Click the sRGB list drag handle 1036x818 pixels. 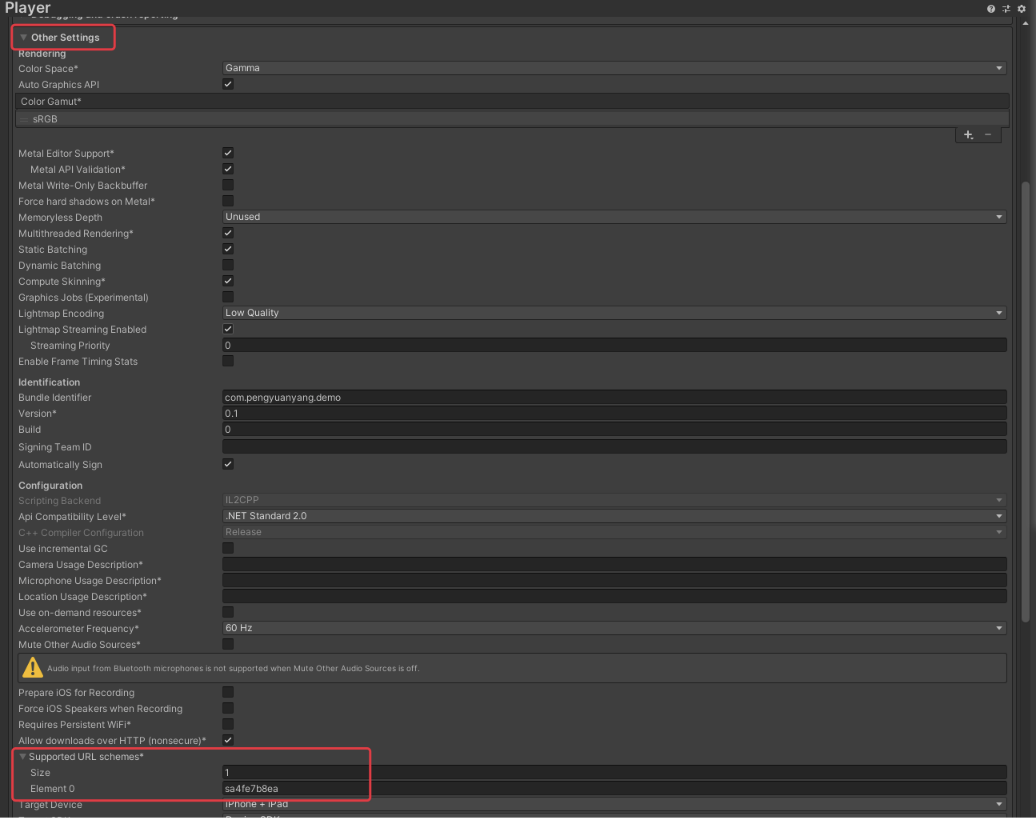tap(24, 120)
